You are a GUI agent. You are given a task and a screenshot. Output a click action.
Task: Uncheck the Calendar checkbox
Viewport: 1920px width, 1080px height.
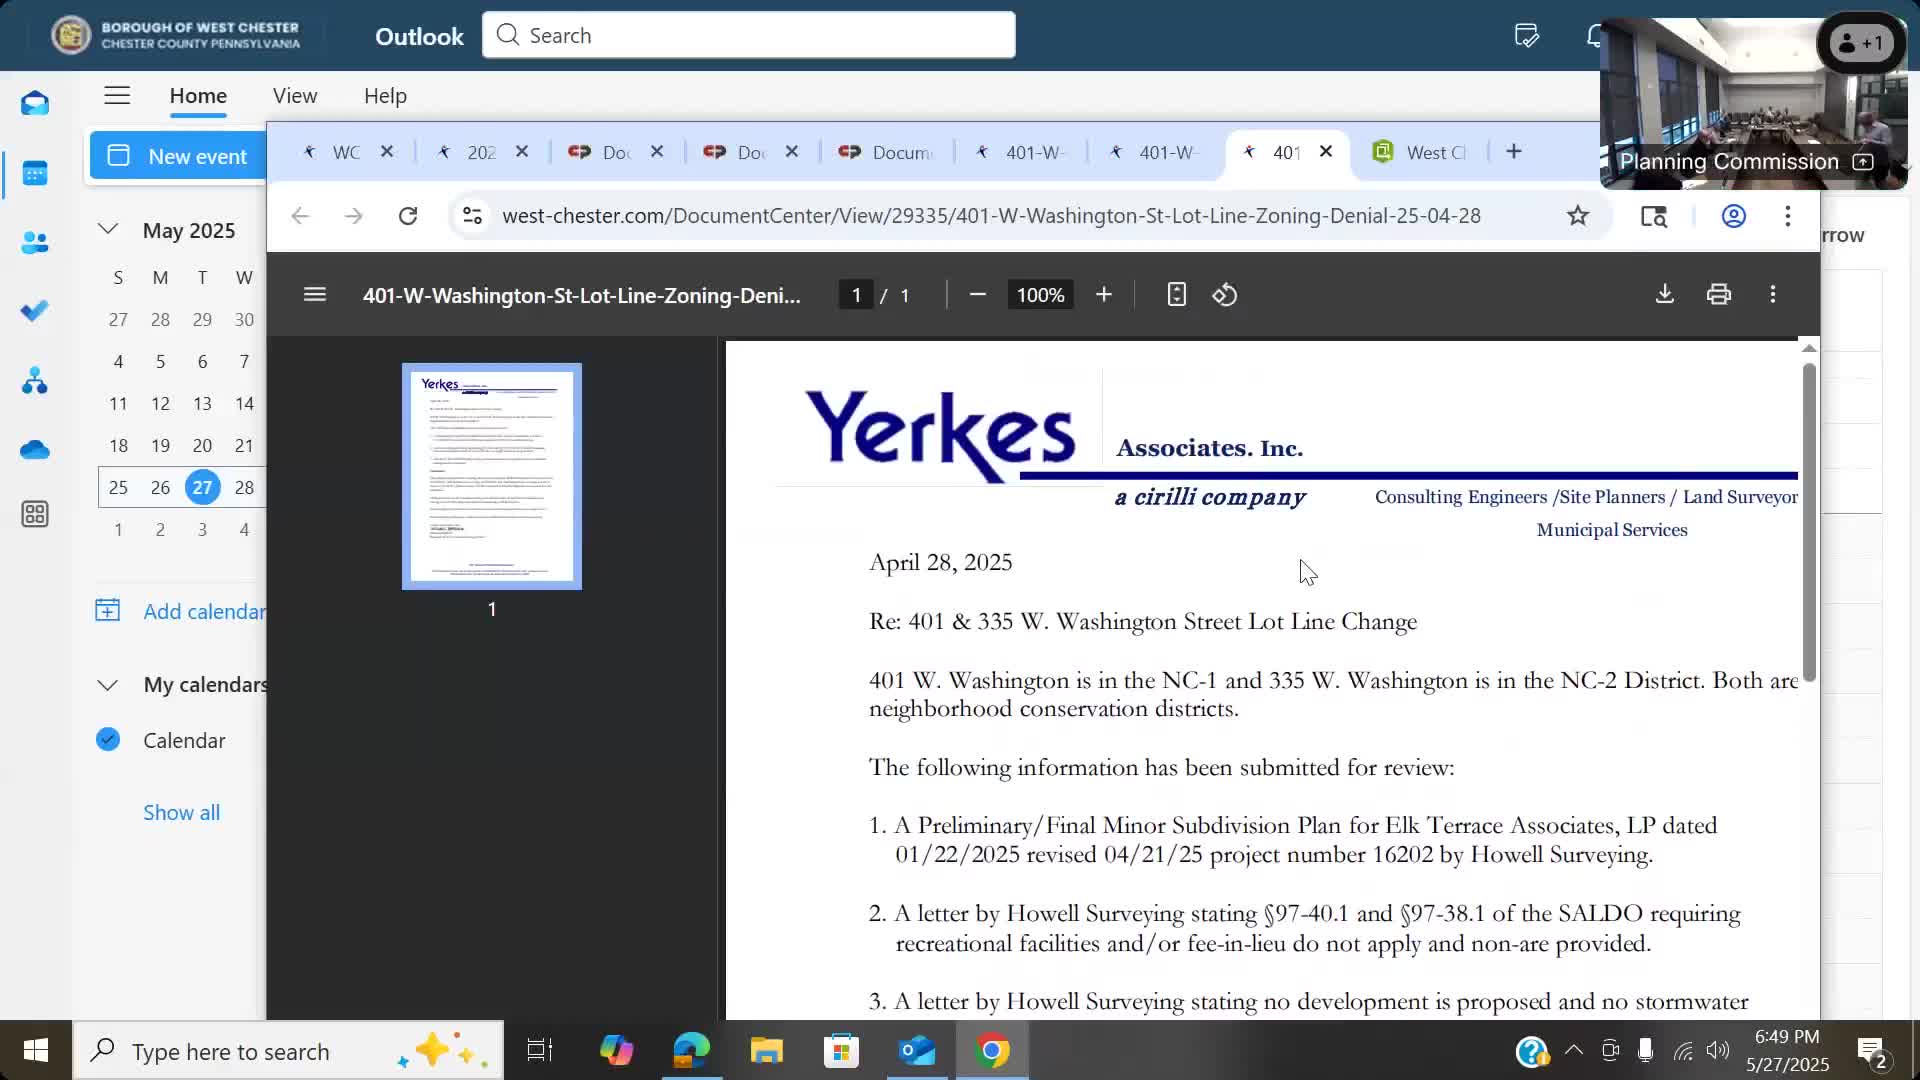[108, 740]
